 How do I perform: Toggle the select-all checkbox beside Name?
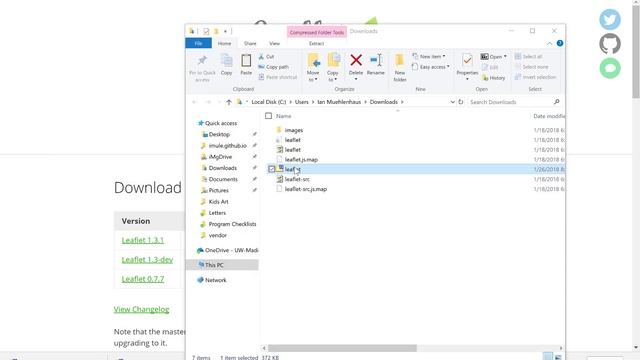click(268, 116)
